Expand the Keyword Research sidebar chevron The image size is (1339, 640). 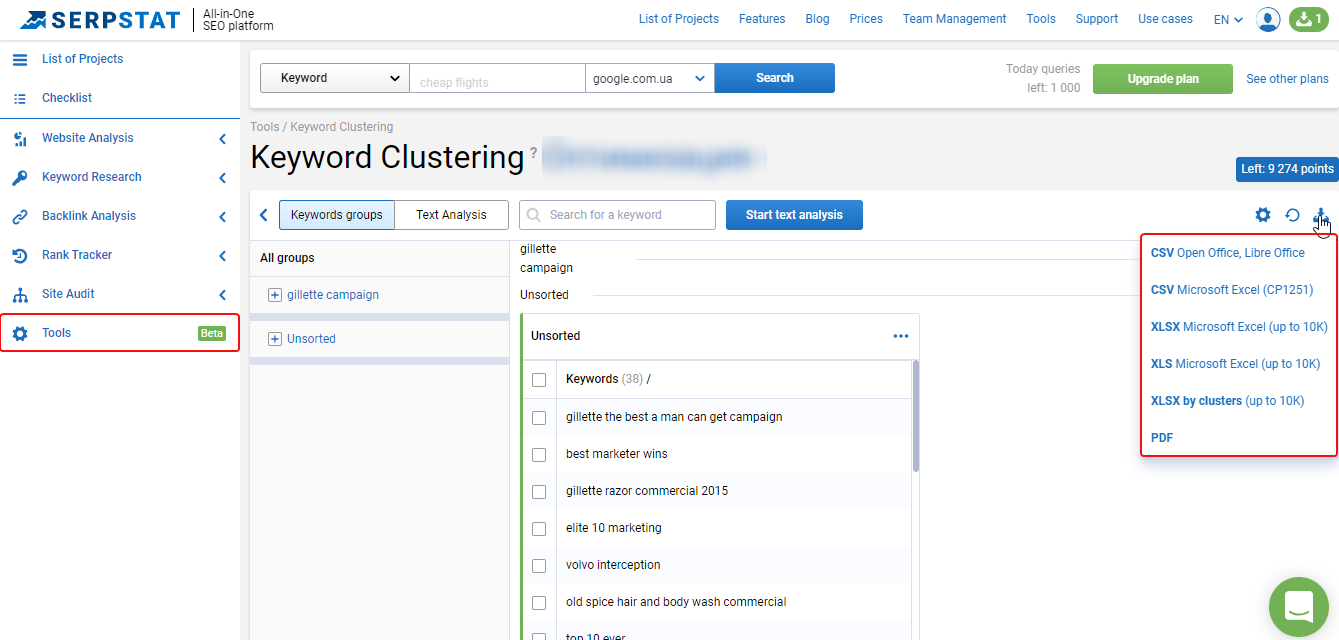pos(222,178)
